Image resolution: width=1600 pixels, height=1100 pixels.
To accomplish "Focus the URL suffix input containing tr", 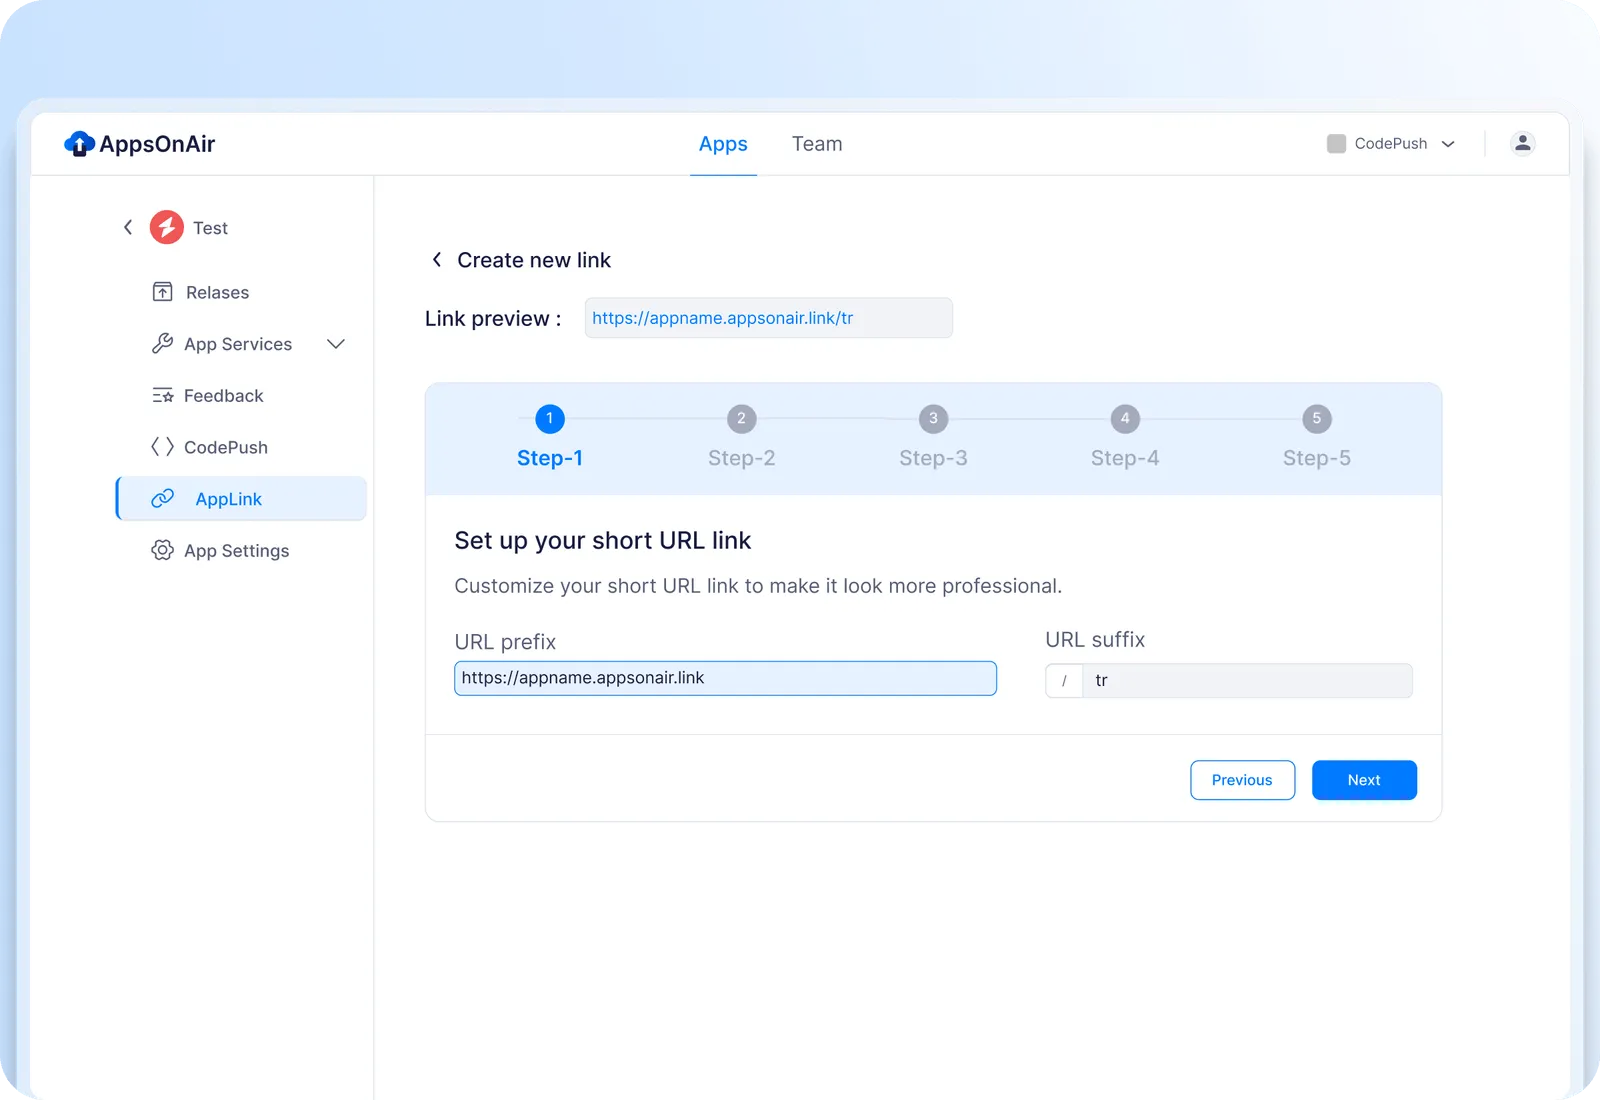I will (1247, 681).
